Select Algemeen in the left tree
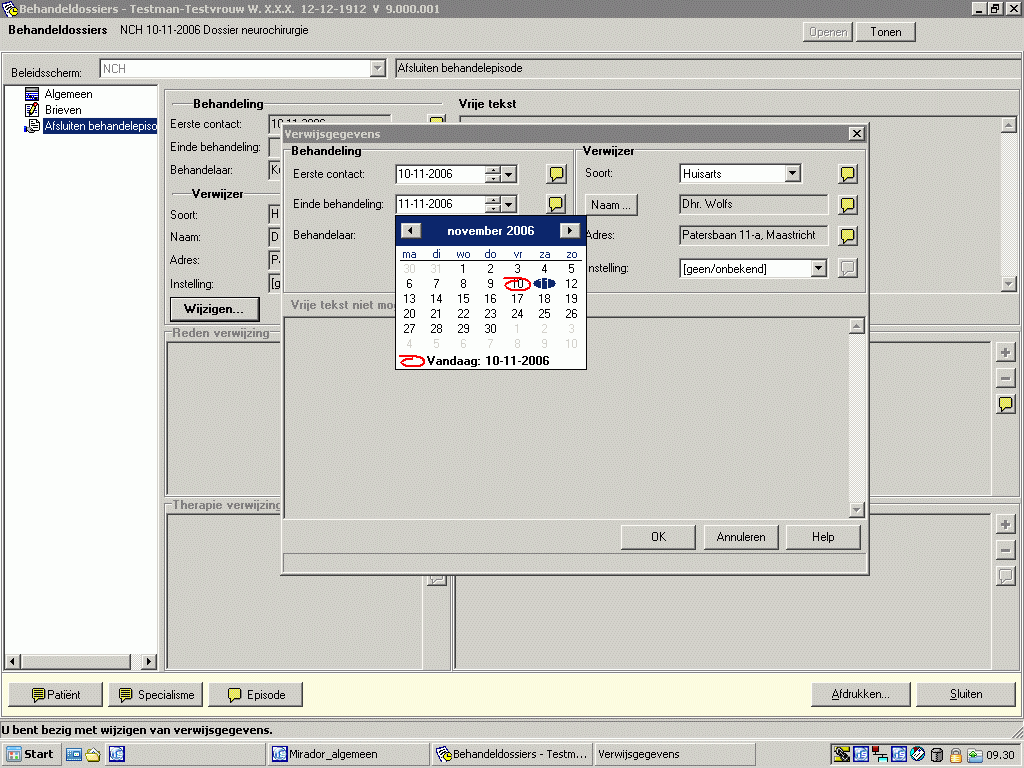1024x768 pixels. pyautogui.click(x=68, y=94)
